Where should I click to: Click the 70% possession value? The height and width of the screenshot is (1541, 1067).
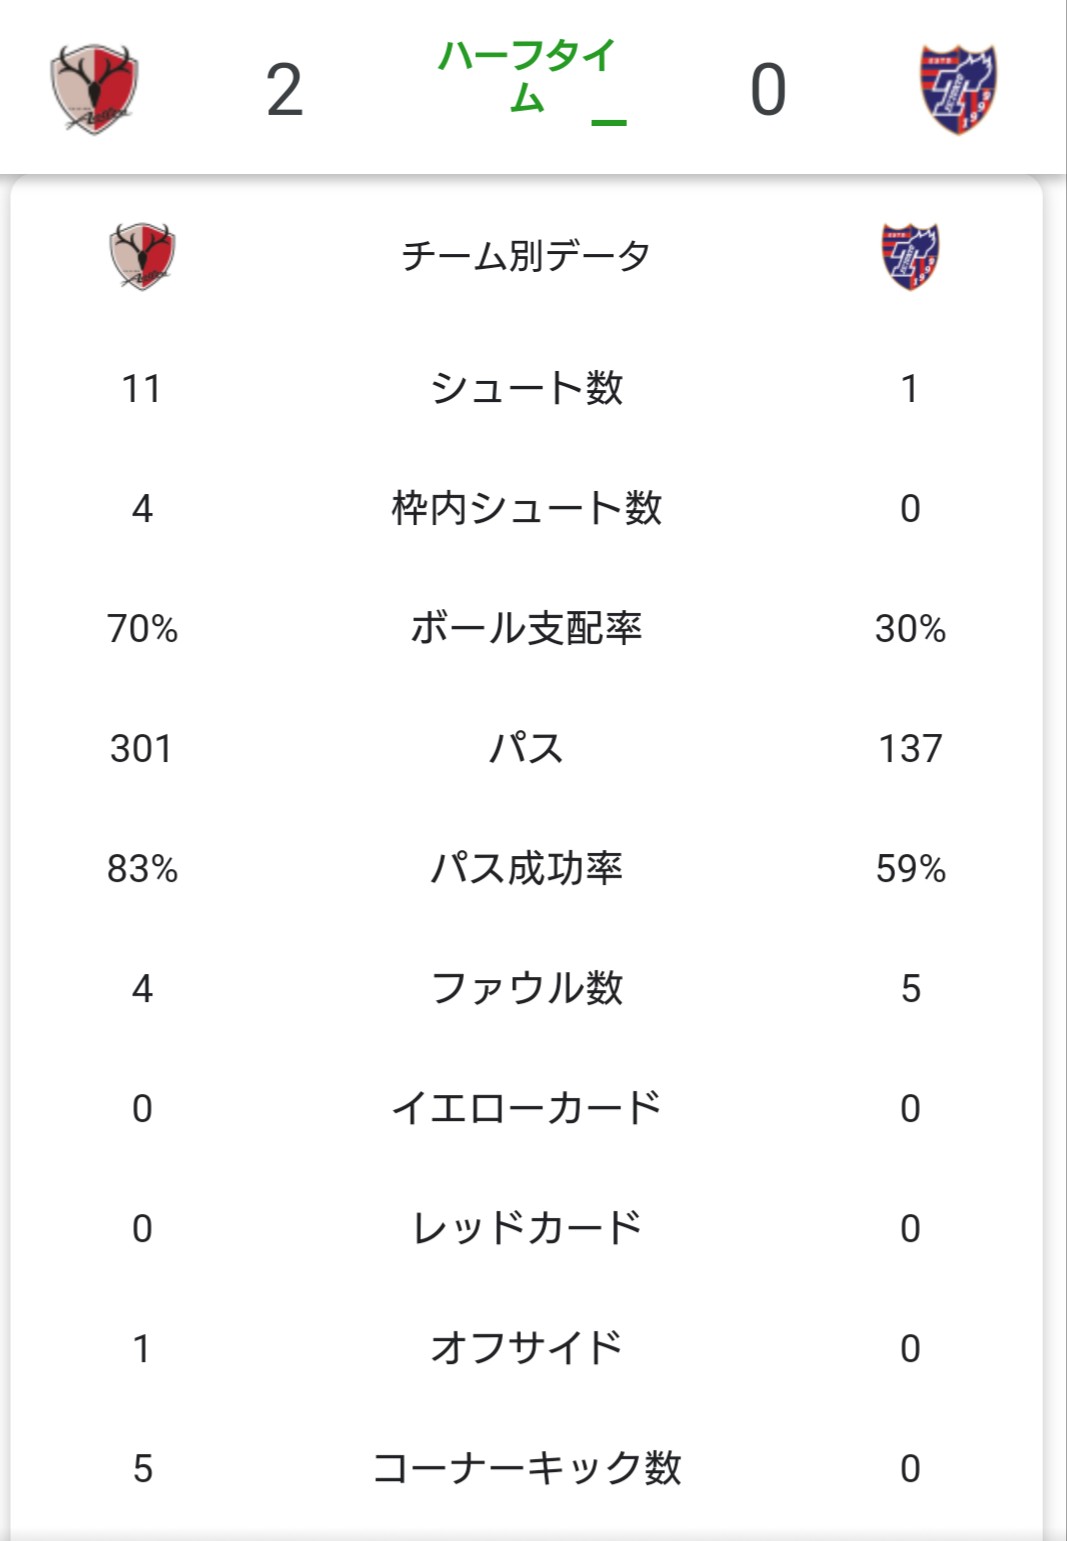click(x=143, y=629)
